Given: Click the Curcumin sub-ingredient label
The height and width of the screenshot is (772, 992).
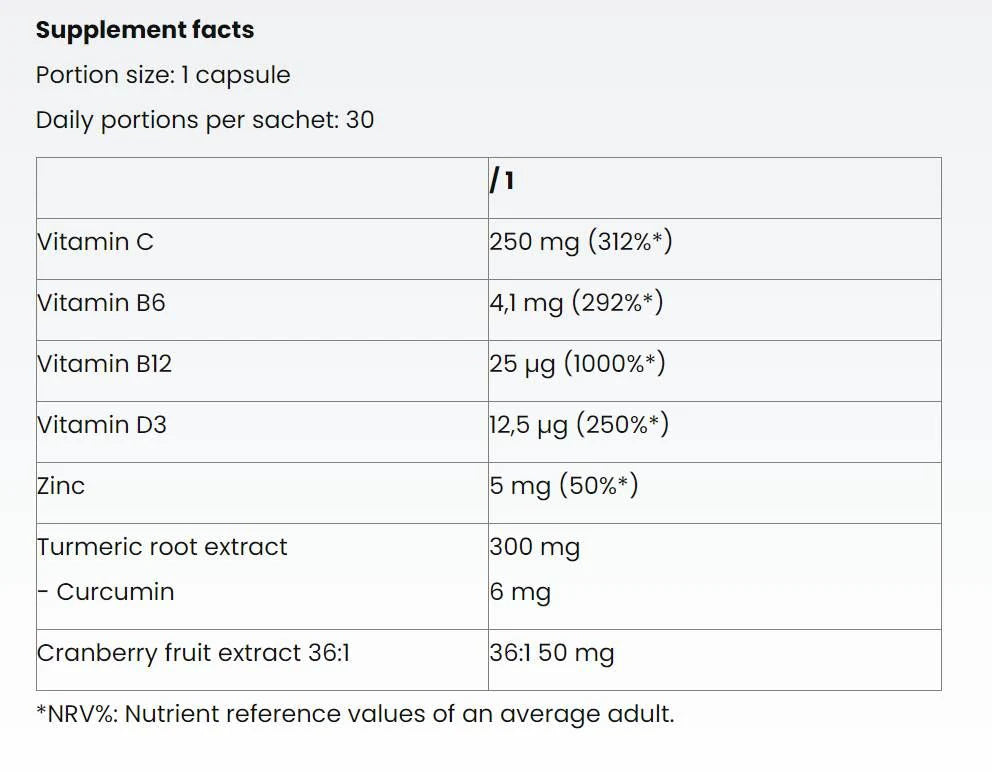Looking at the screenshot, I should pos(106,592).
